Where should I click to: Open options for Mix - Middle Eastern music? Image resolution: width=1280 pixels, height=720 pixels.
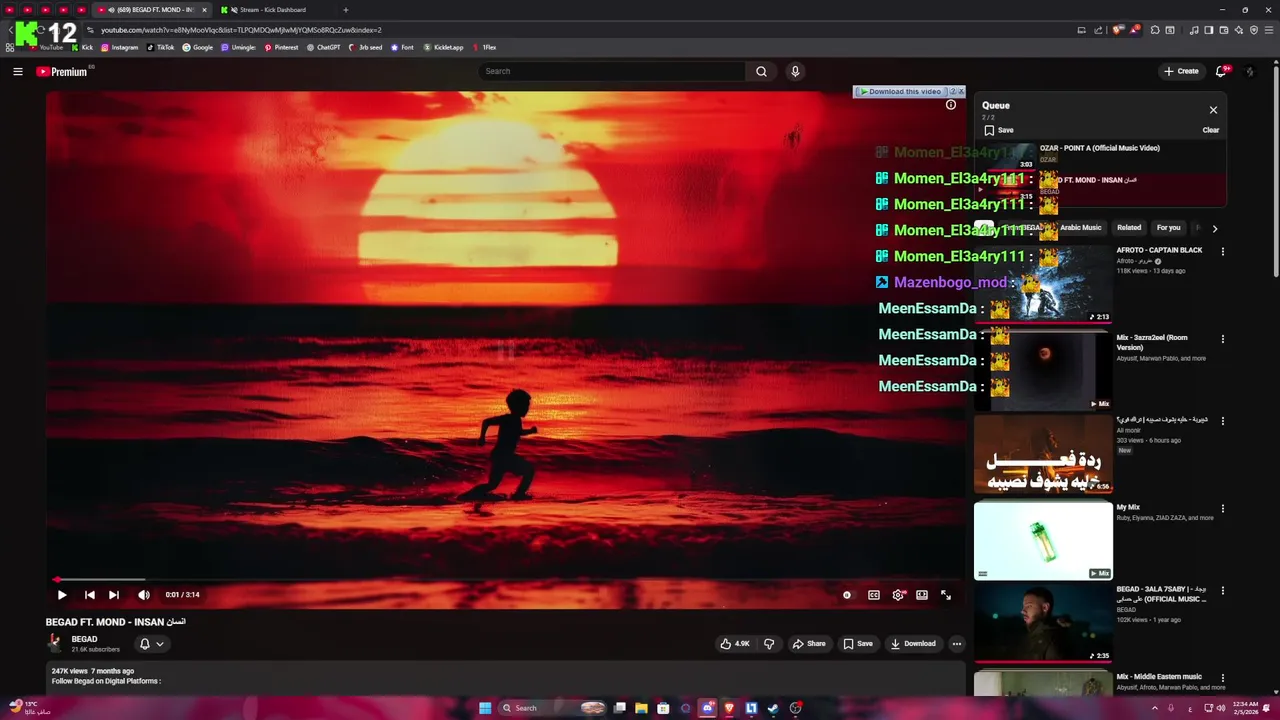[1222, 677]
